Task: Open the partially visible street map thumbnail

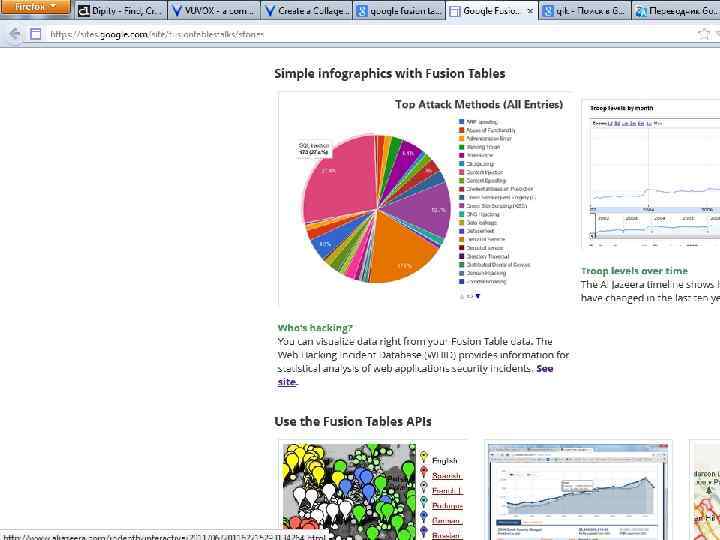Action: pos(706,491)
